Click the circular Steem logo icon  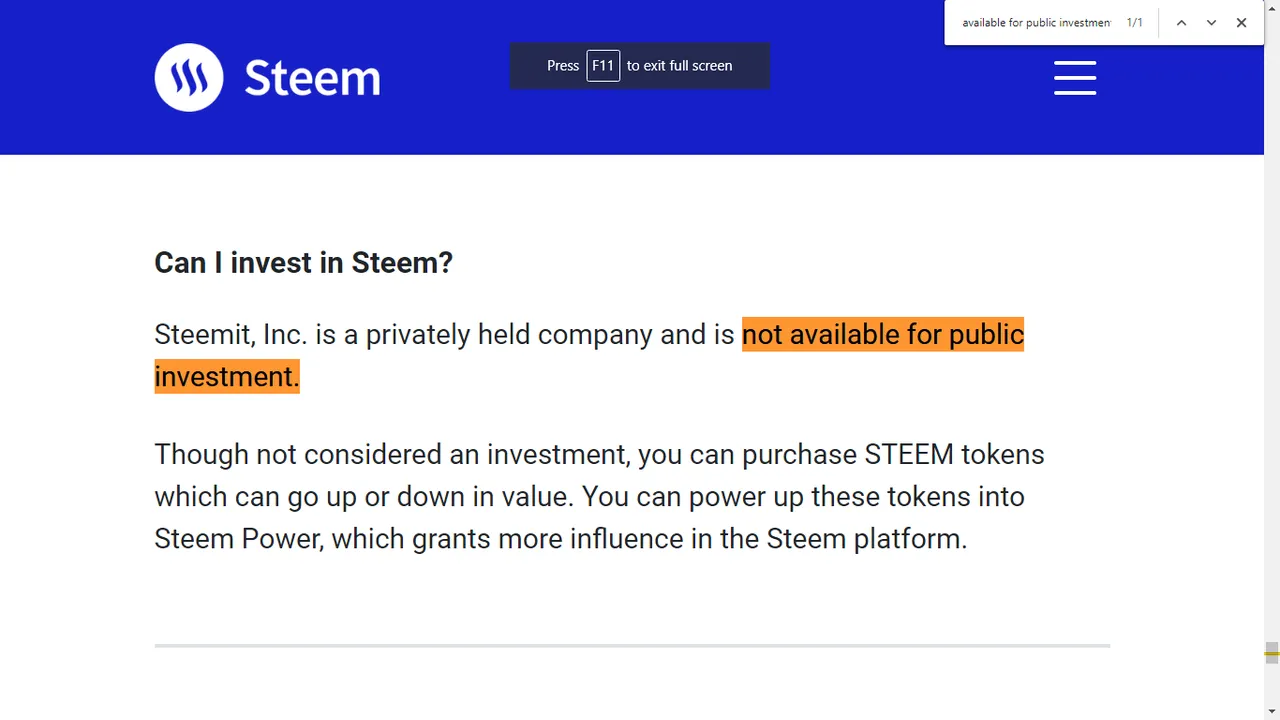189,77
